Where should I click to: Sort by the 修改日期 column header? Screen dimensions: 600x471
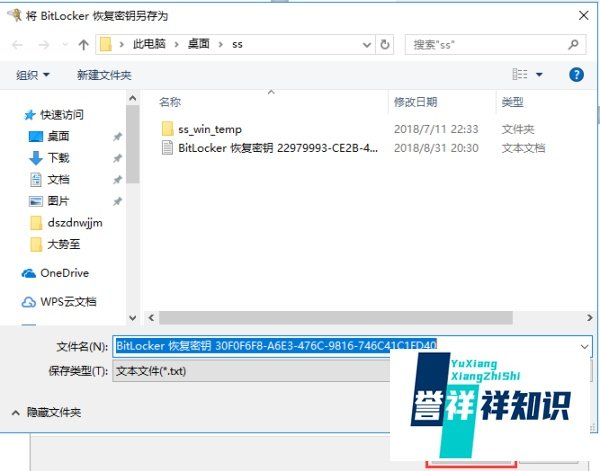click(416, 102)
